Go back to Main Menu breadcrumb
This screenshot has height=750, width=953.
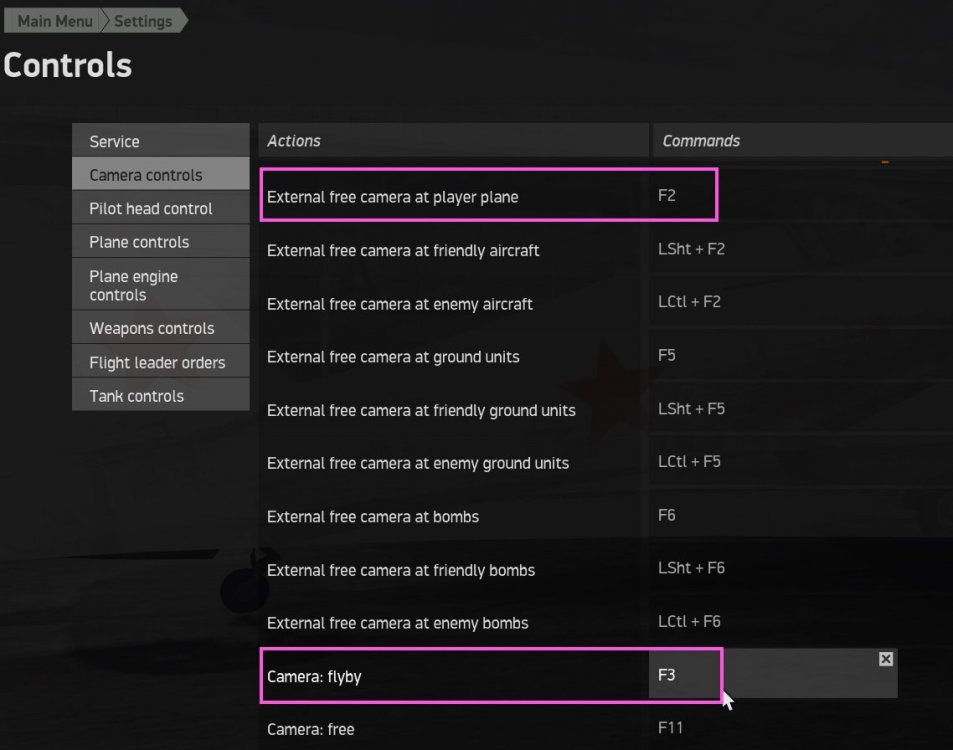point(55,21)
